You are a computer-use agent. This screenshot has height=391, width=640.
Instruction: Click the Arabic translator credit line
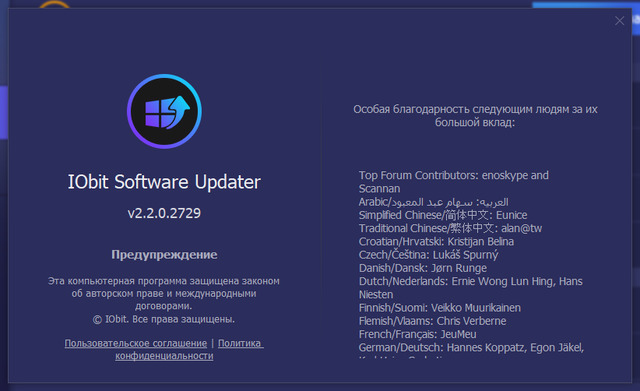pos(433,202)
